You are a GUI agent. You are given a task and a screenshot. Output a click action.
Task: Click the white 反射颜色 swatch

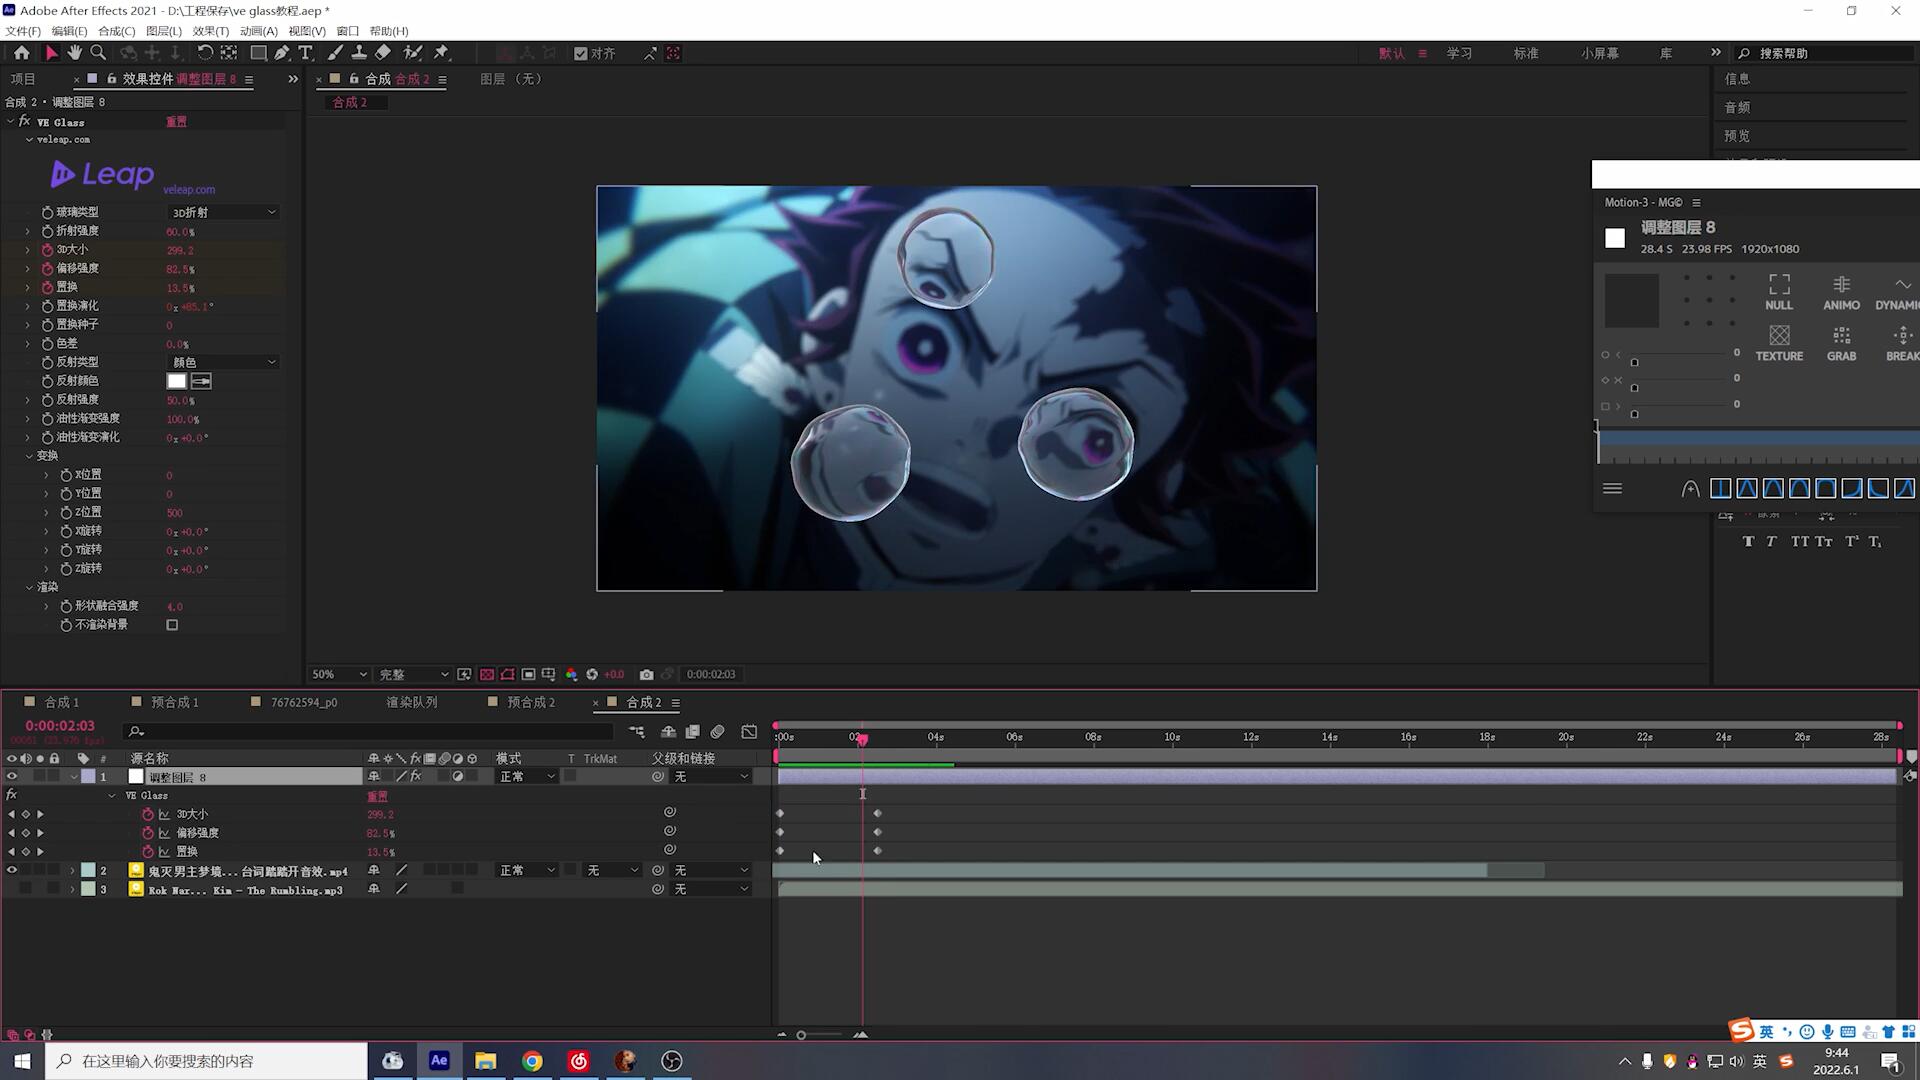(177, 381)
